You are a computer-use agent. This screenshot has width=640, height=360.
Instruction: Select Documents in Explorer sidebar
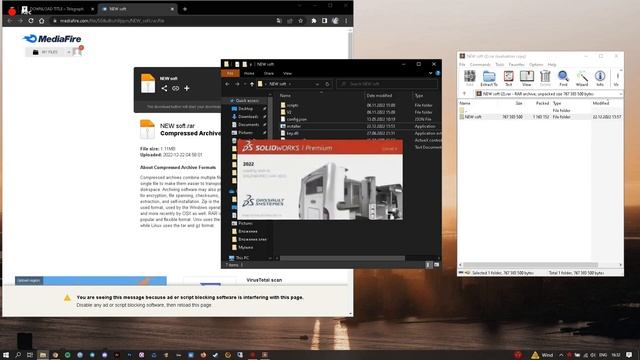pos(248,124)
